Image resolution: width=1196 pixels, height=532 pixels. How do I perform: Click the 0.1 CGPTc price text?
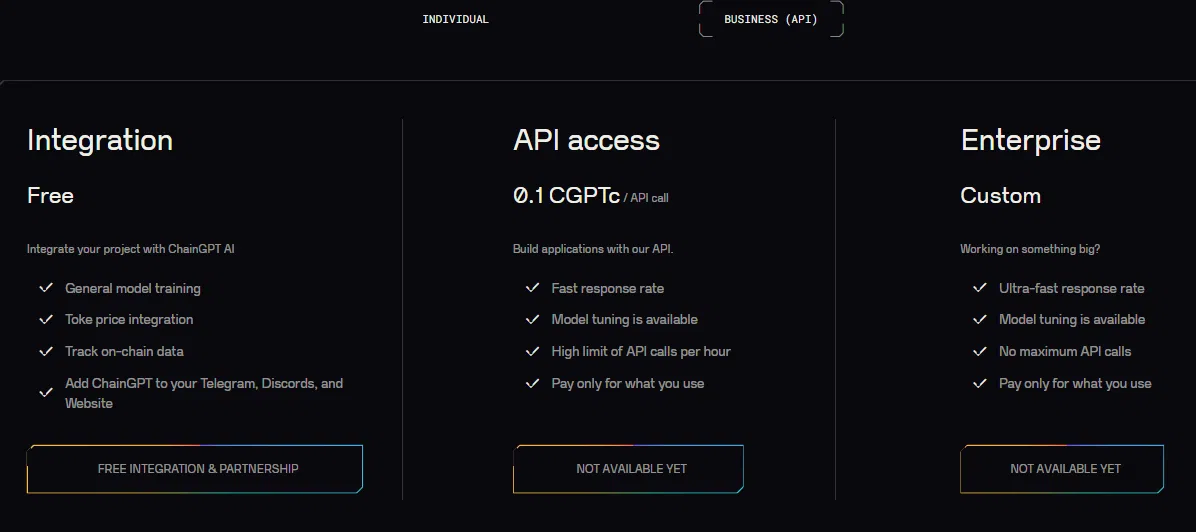click(565, 196)
